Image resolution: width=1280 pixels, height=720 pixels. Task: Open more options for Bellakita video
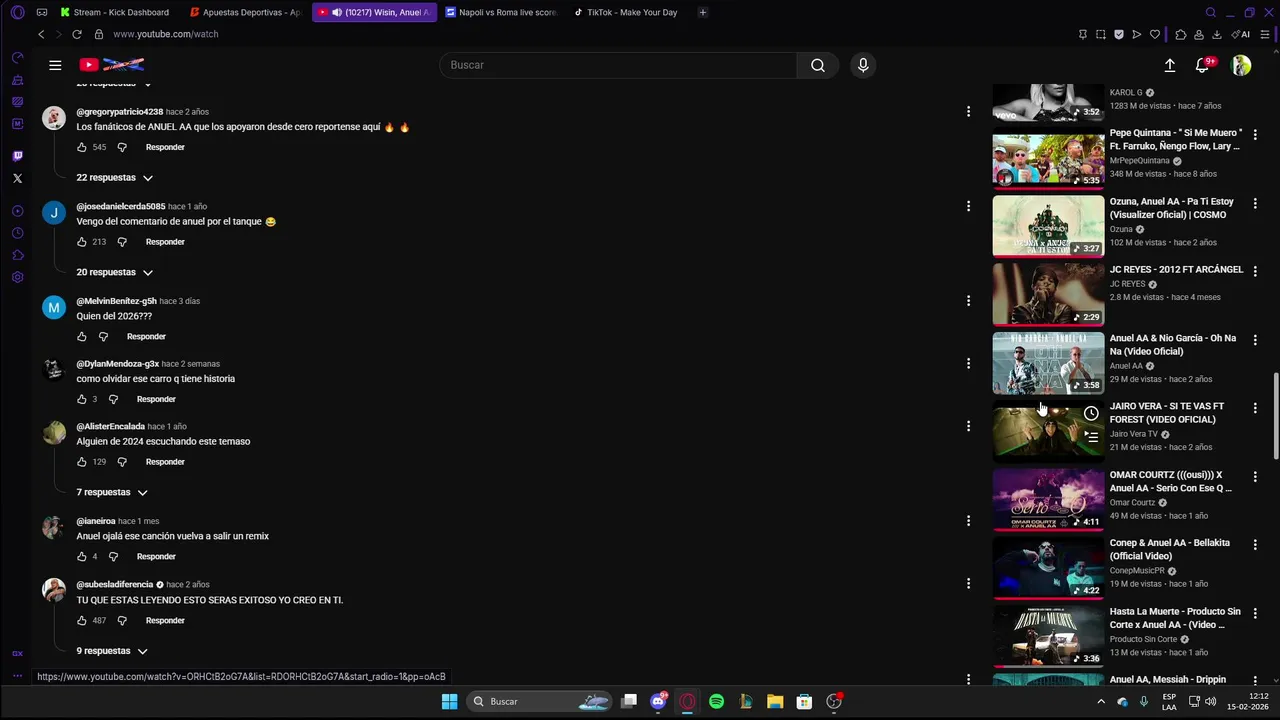click(1255, 545)
